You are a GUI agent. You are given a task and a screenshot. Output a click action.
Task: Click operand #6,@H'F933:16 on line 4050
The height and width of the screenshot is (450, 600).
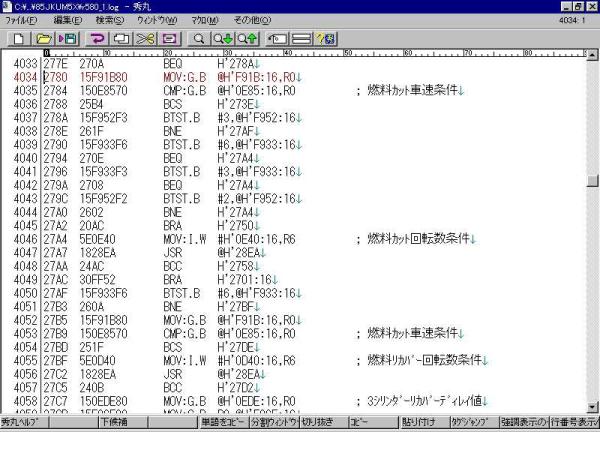(x=256, y=293)
